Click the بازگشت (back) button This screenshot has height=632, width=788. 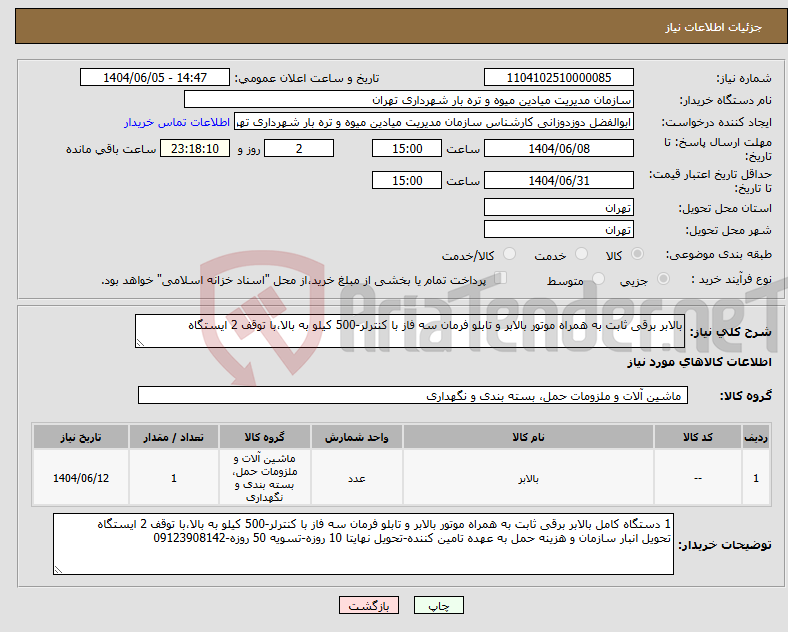coord(369,605)
